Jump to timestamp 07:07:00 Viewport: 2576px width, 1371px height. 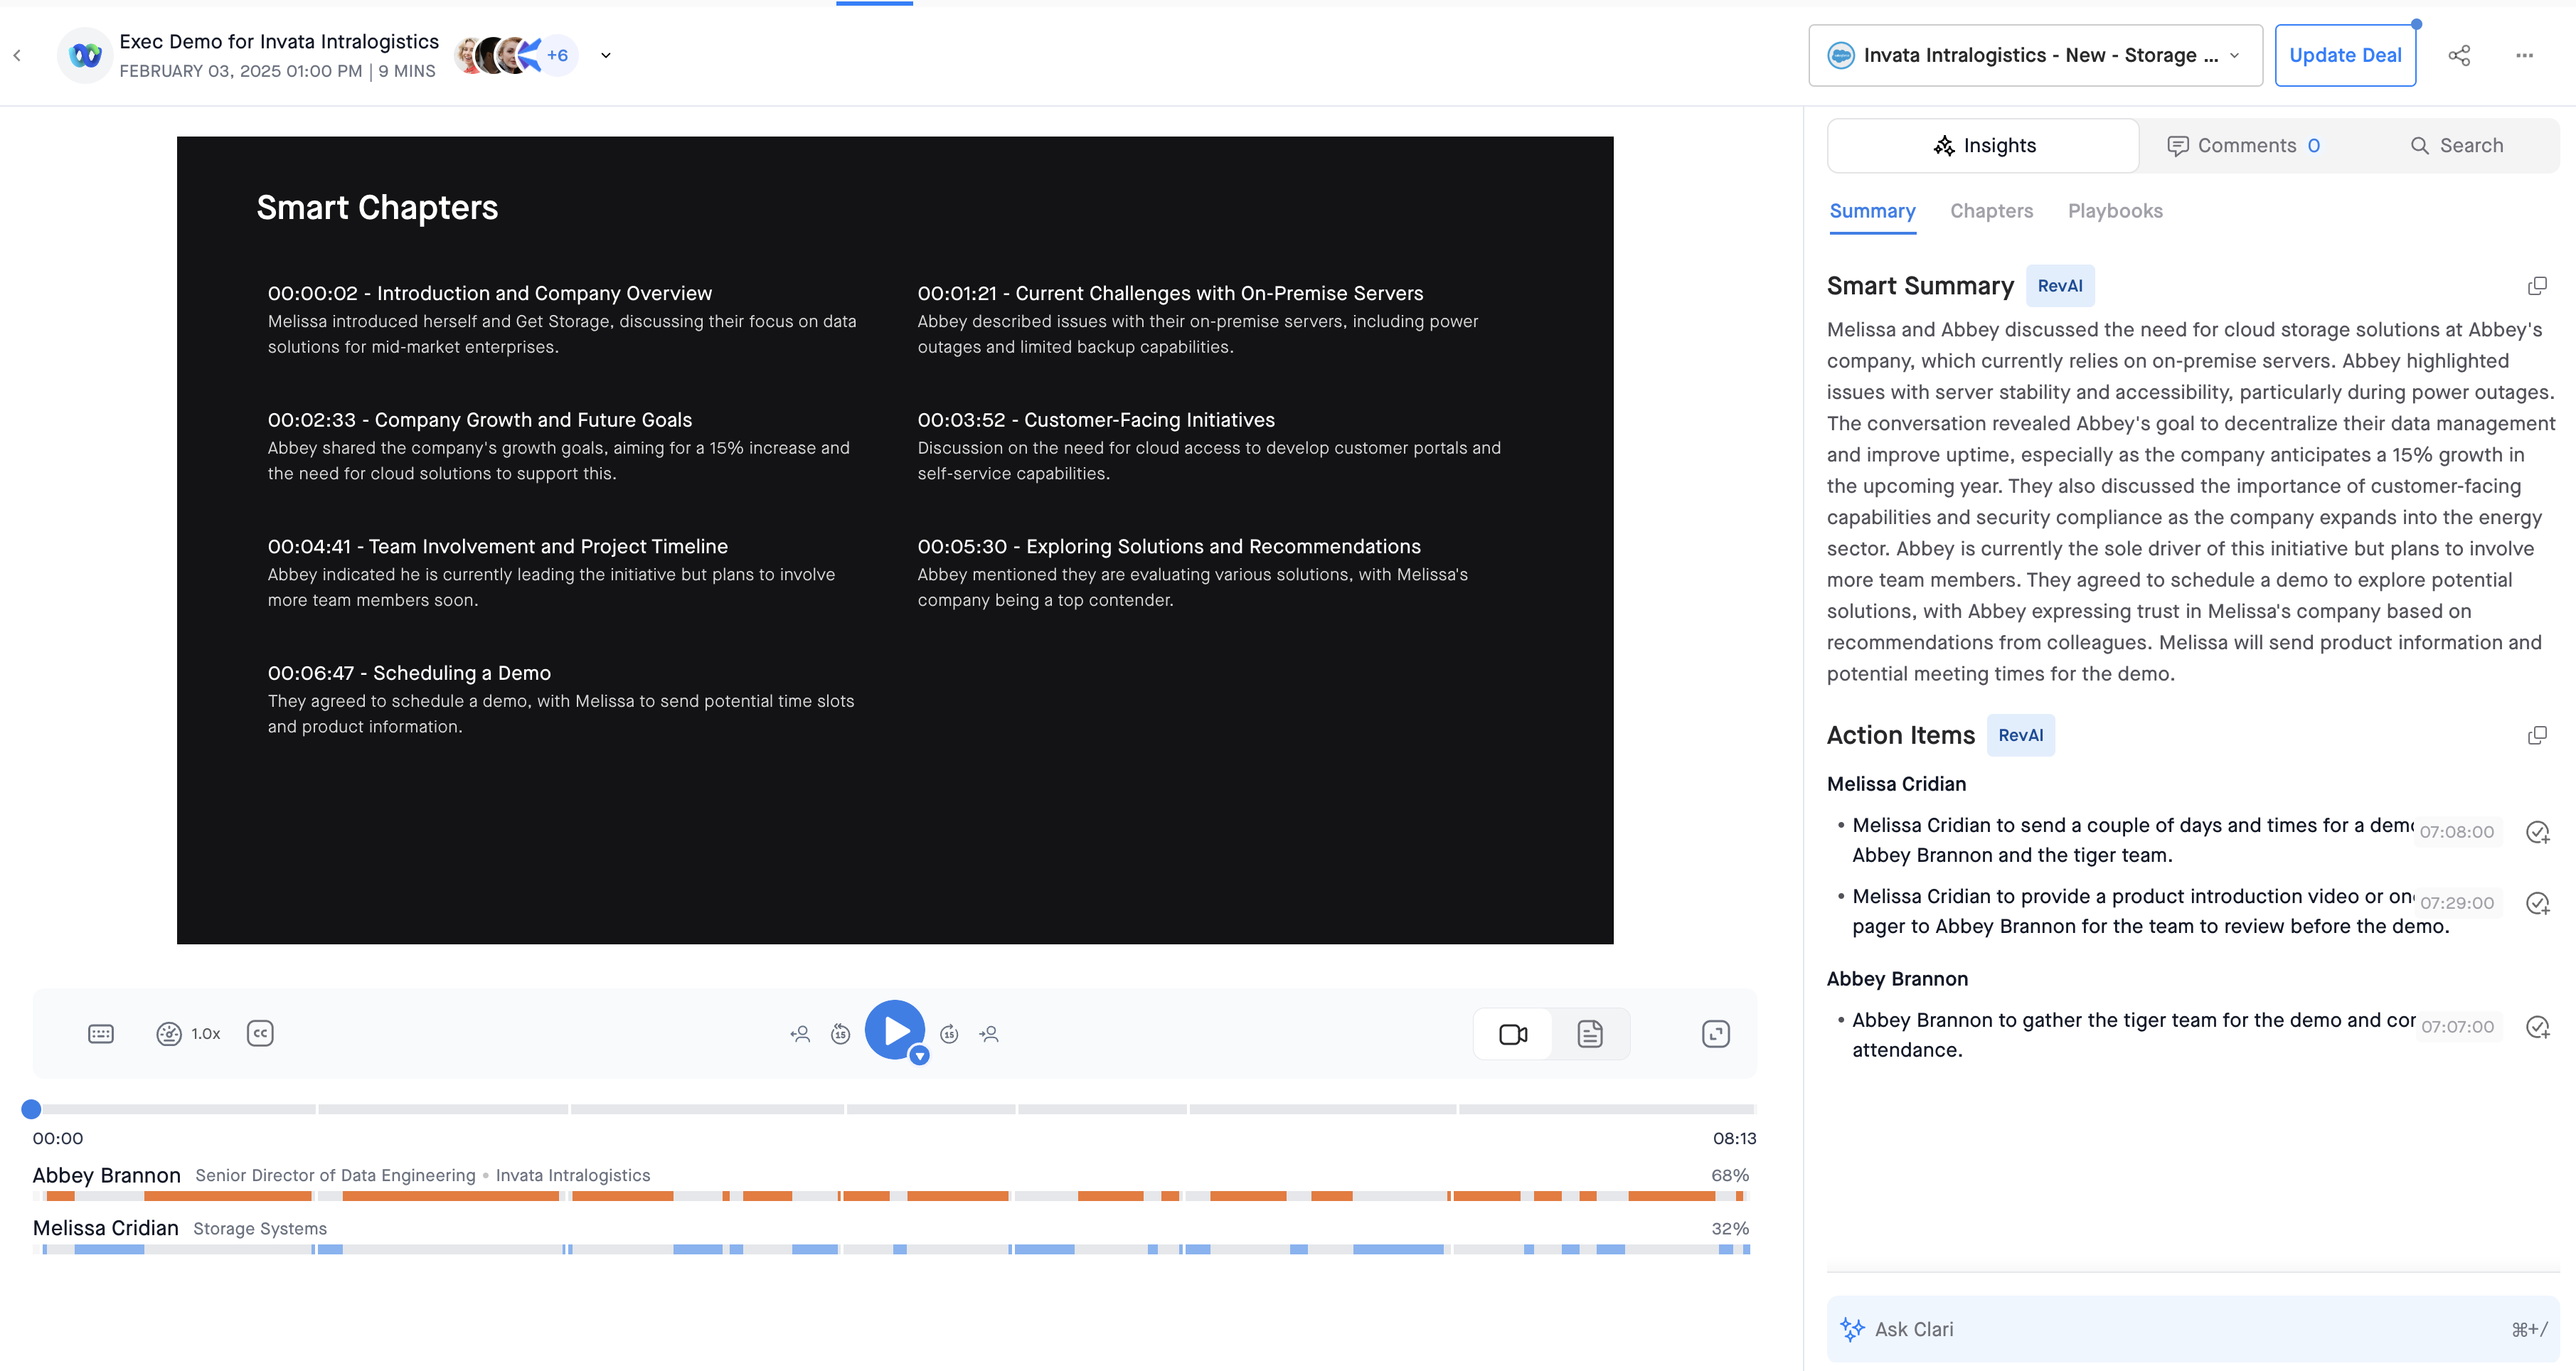(2458, 1027)
